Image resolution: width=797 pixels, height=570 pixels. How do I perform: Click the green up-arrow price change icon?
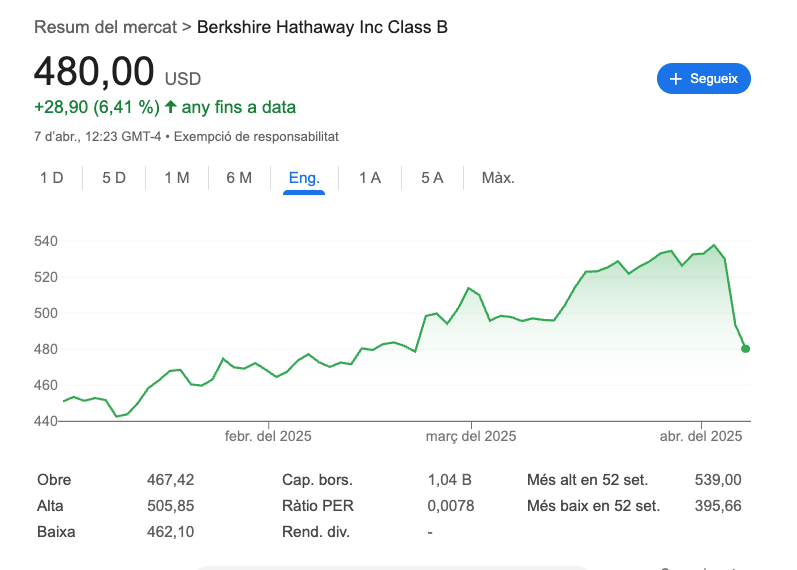click(171, 107)
